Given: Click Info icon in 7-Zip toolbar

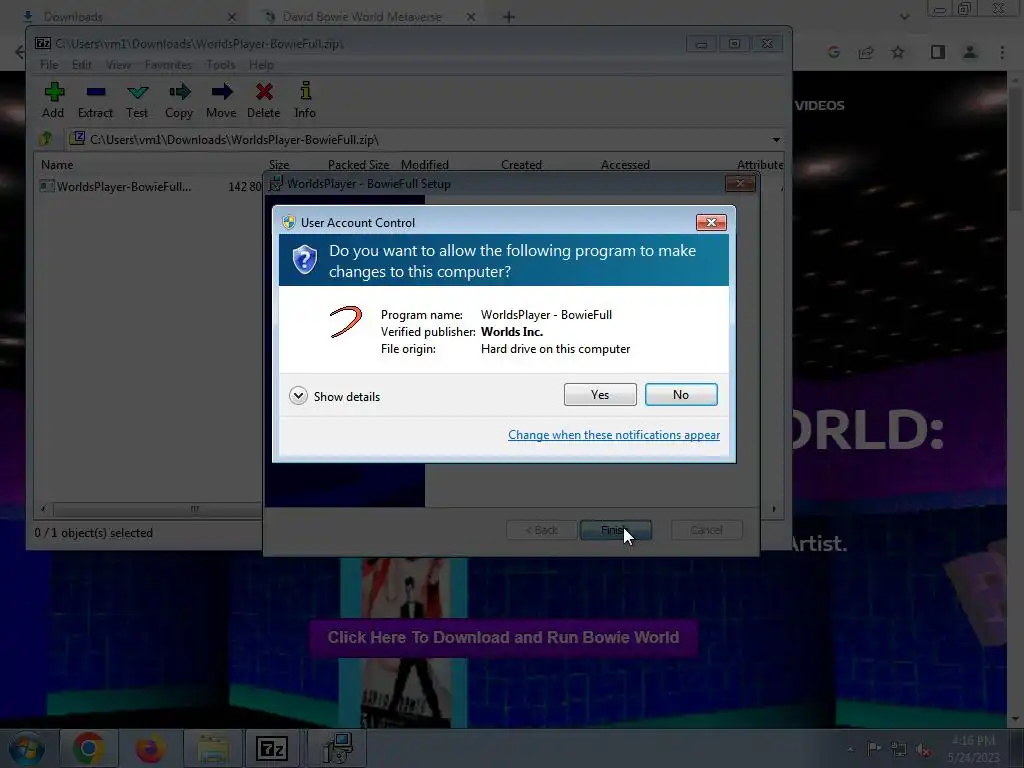Looking at the screenshot, I should click(305, 100).
